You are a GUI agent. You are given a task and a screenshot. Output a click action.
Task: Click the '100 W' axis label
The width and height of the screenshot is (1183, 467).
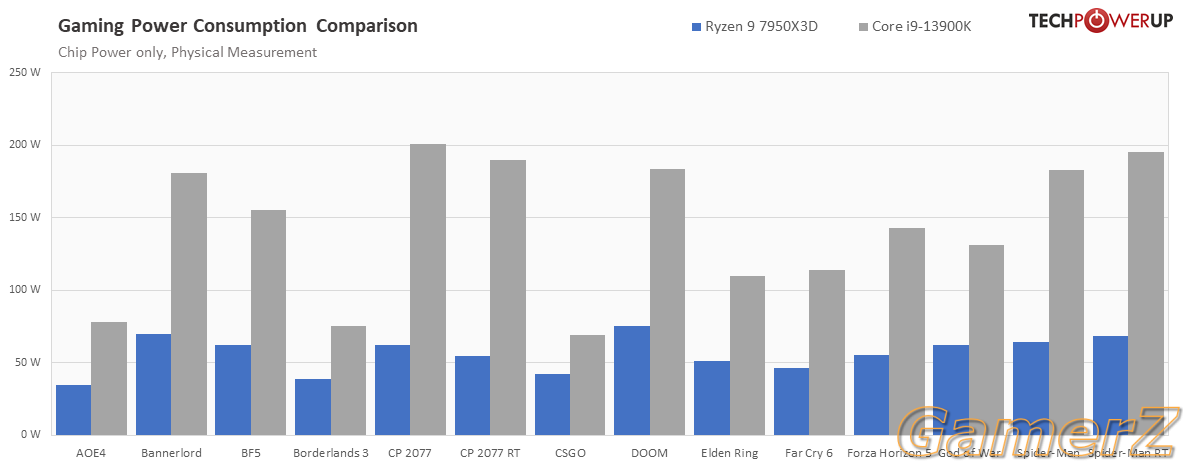(x=25, y=290)
